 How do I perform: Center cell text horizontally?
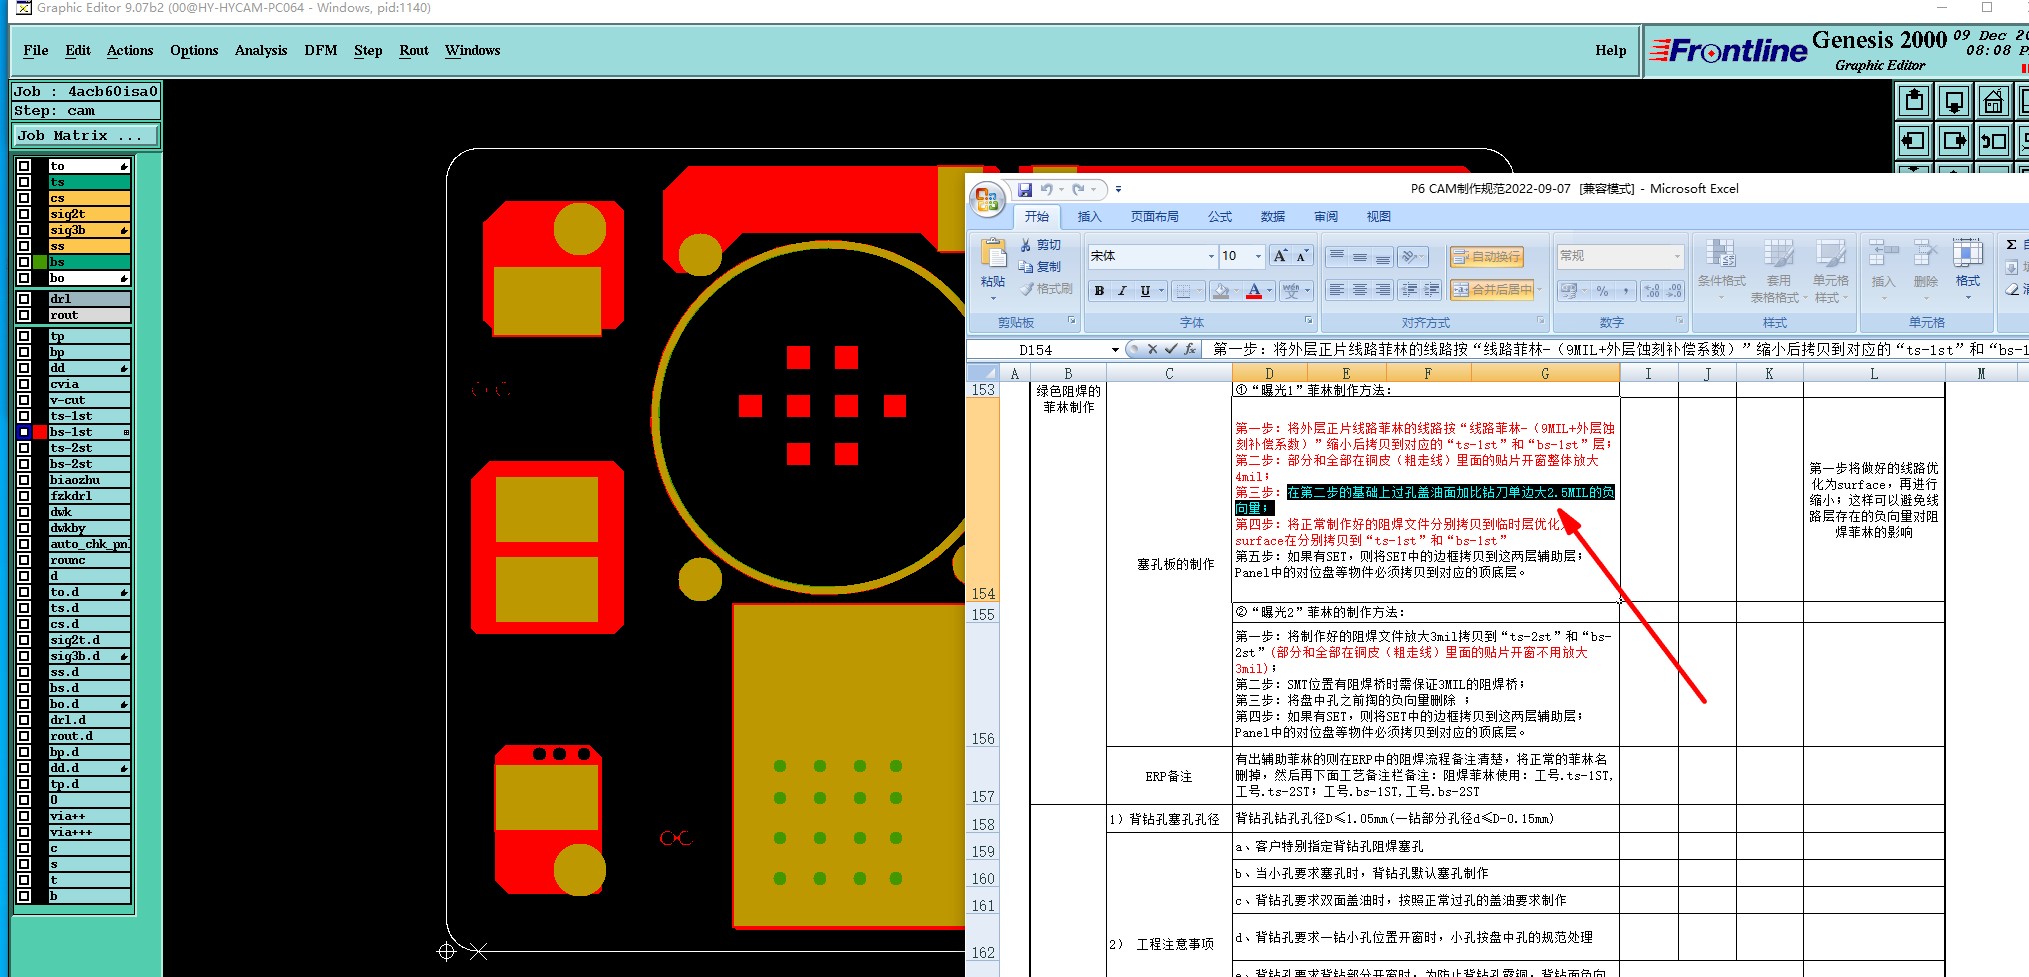click(1359, 290)
